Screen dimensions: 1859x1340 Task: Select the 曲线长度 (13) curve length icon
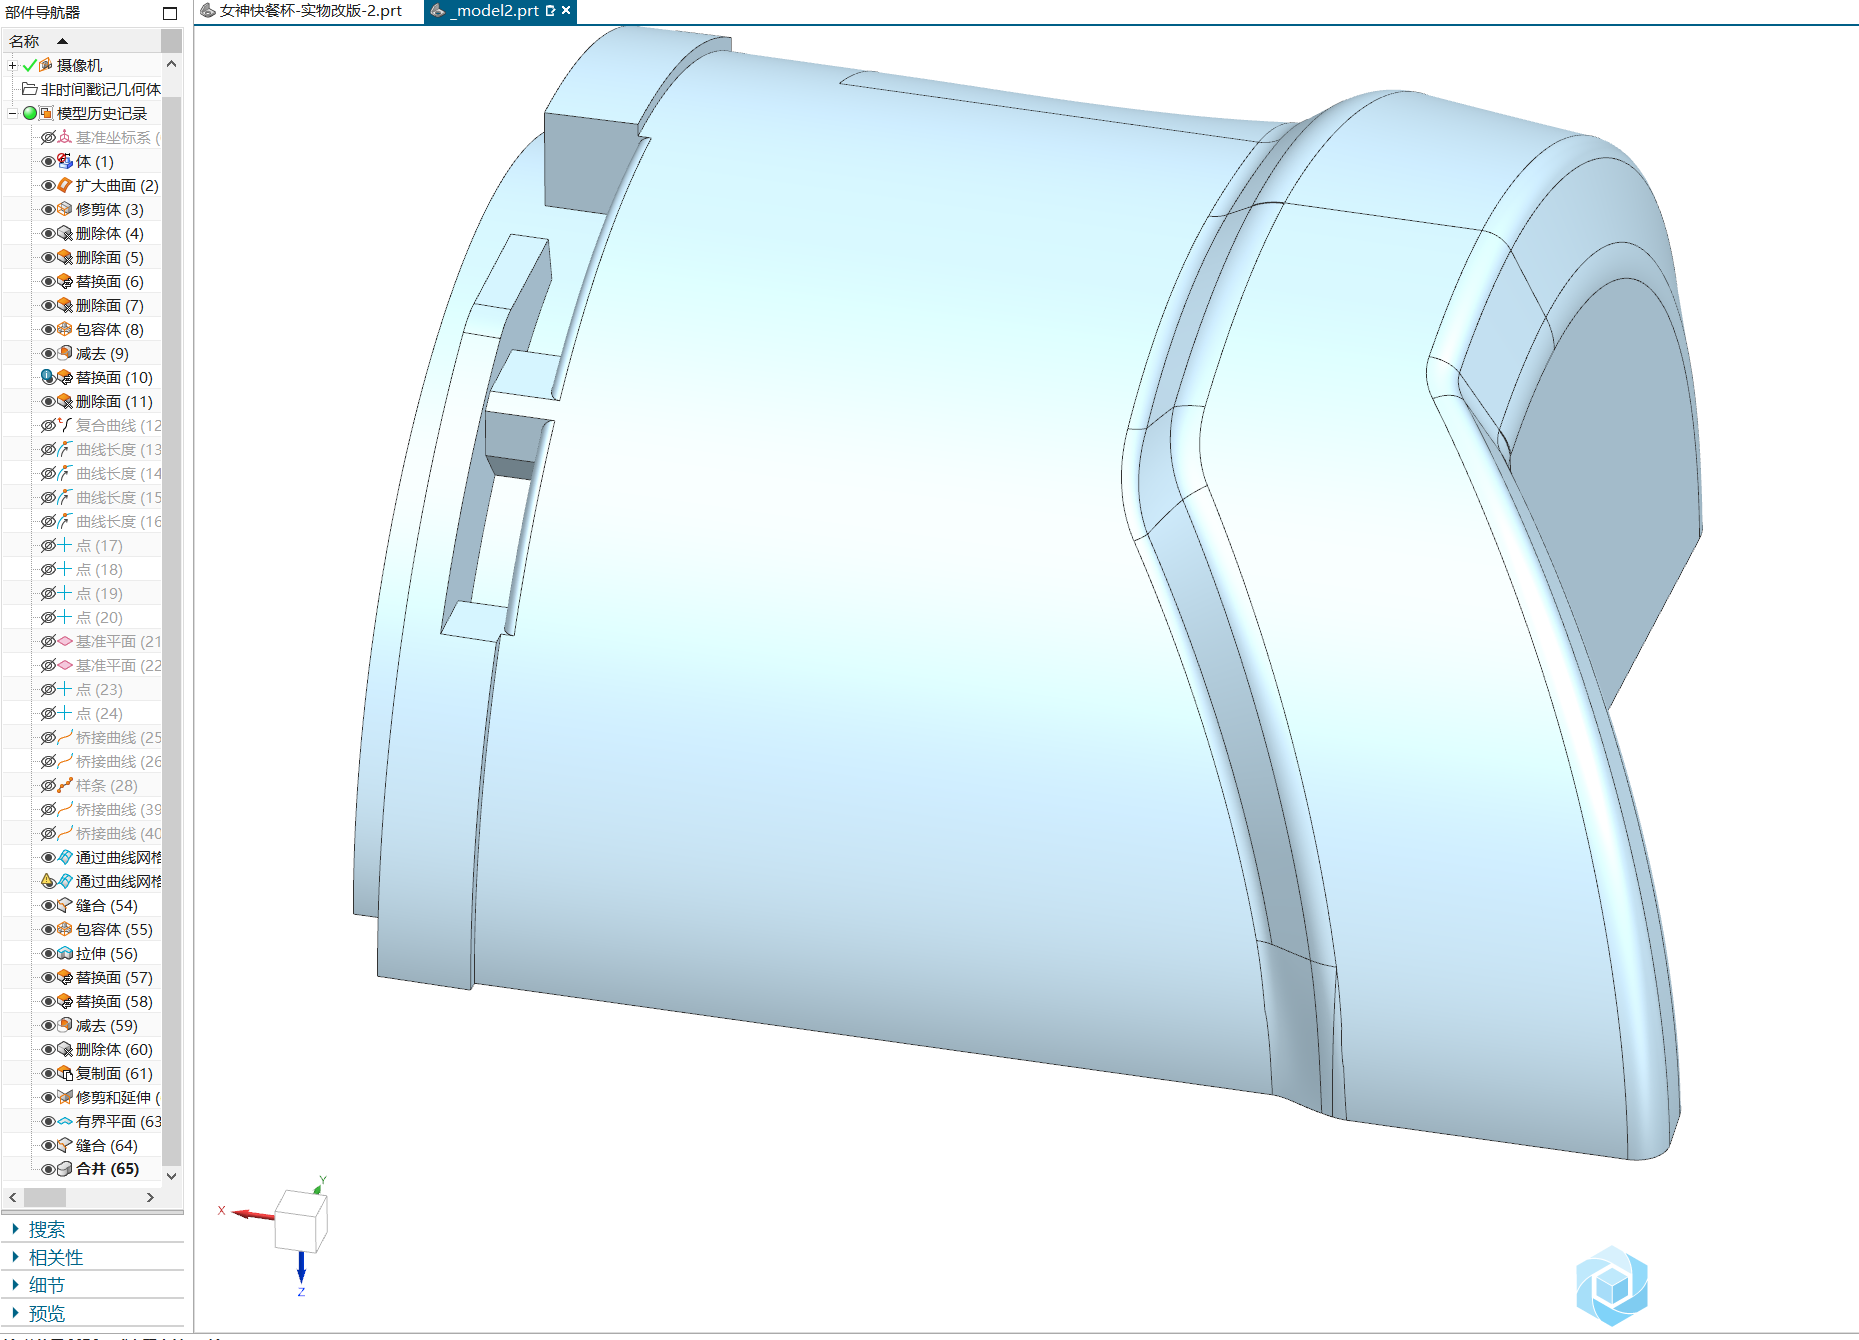(65, 449)
